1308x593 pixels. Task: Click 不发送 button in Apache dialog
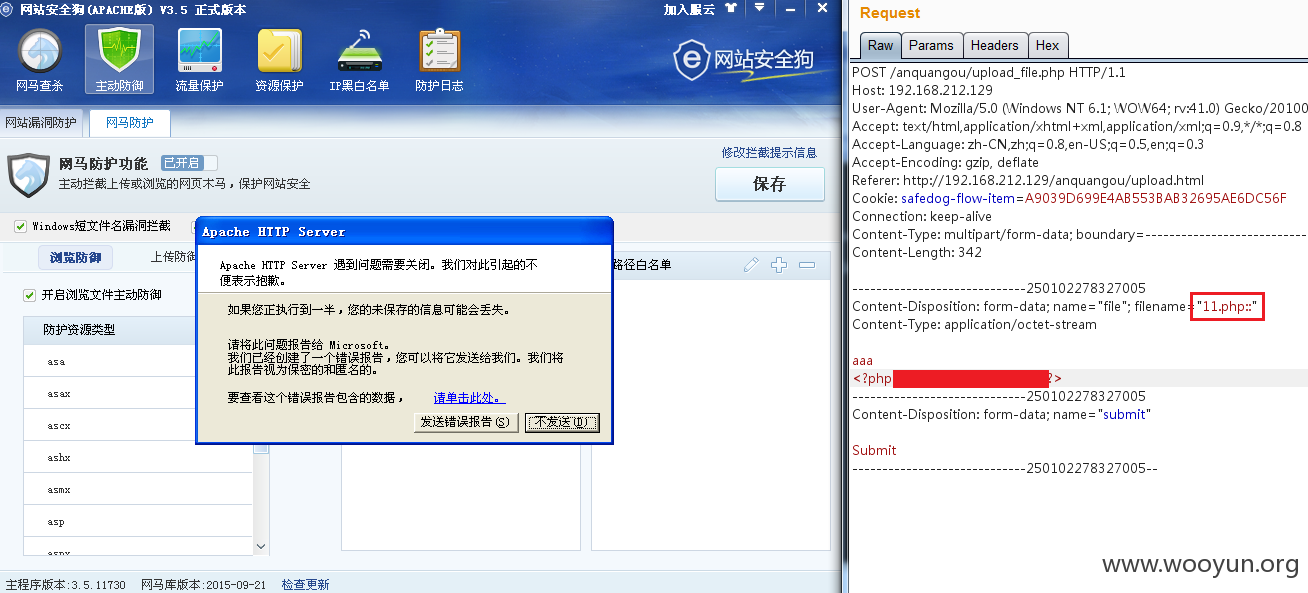[x=562, y=422]
